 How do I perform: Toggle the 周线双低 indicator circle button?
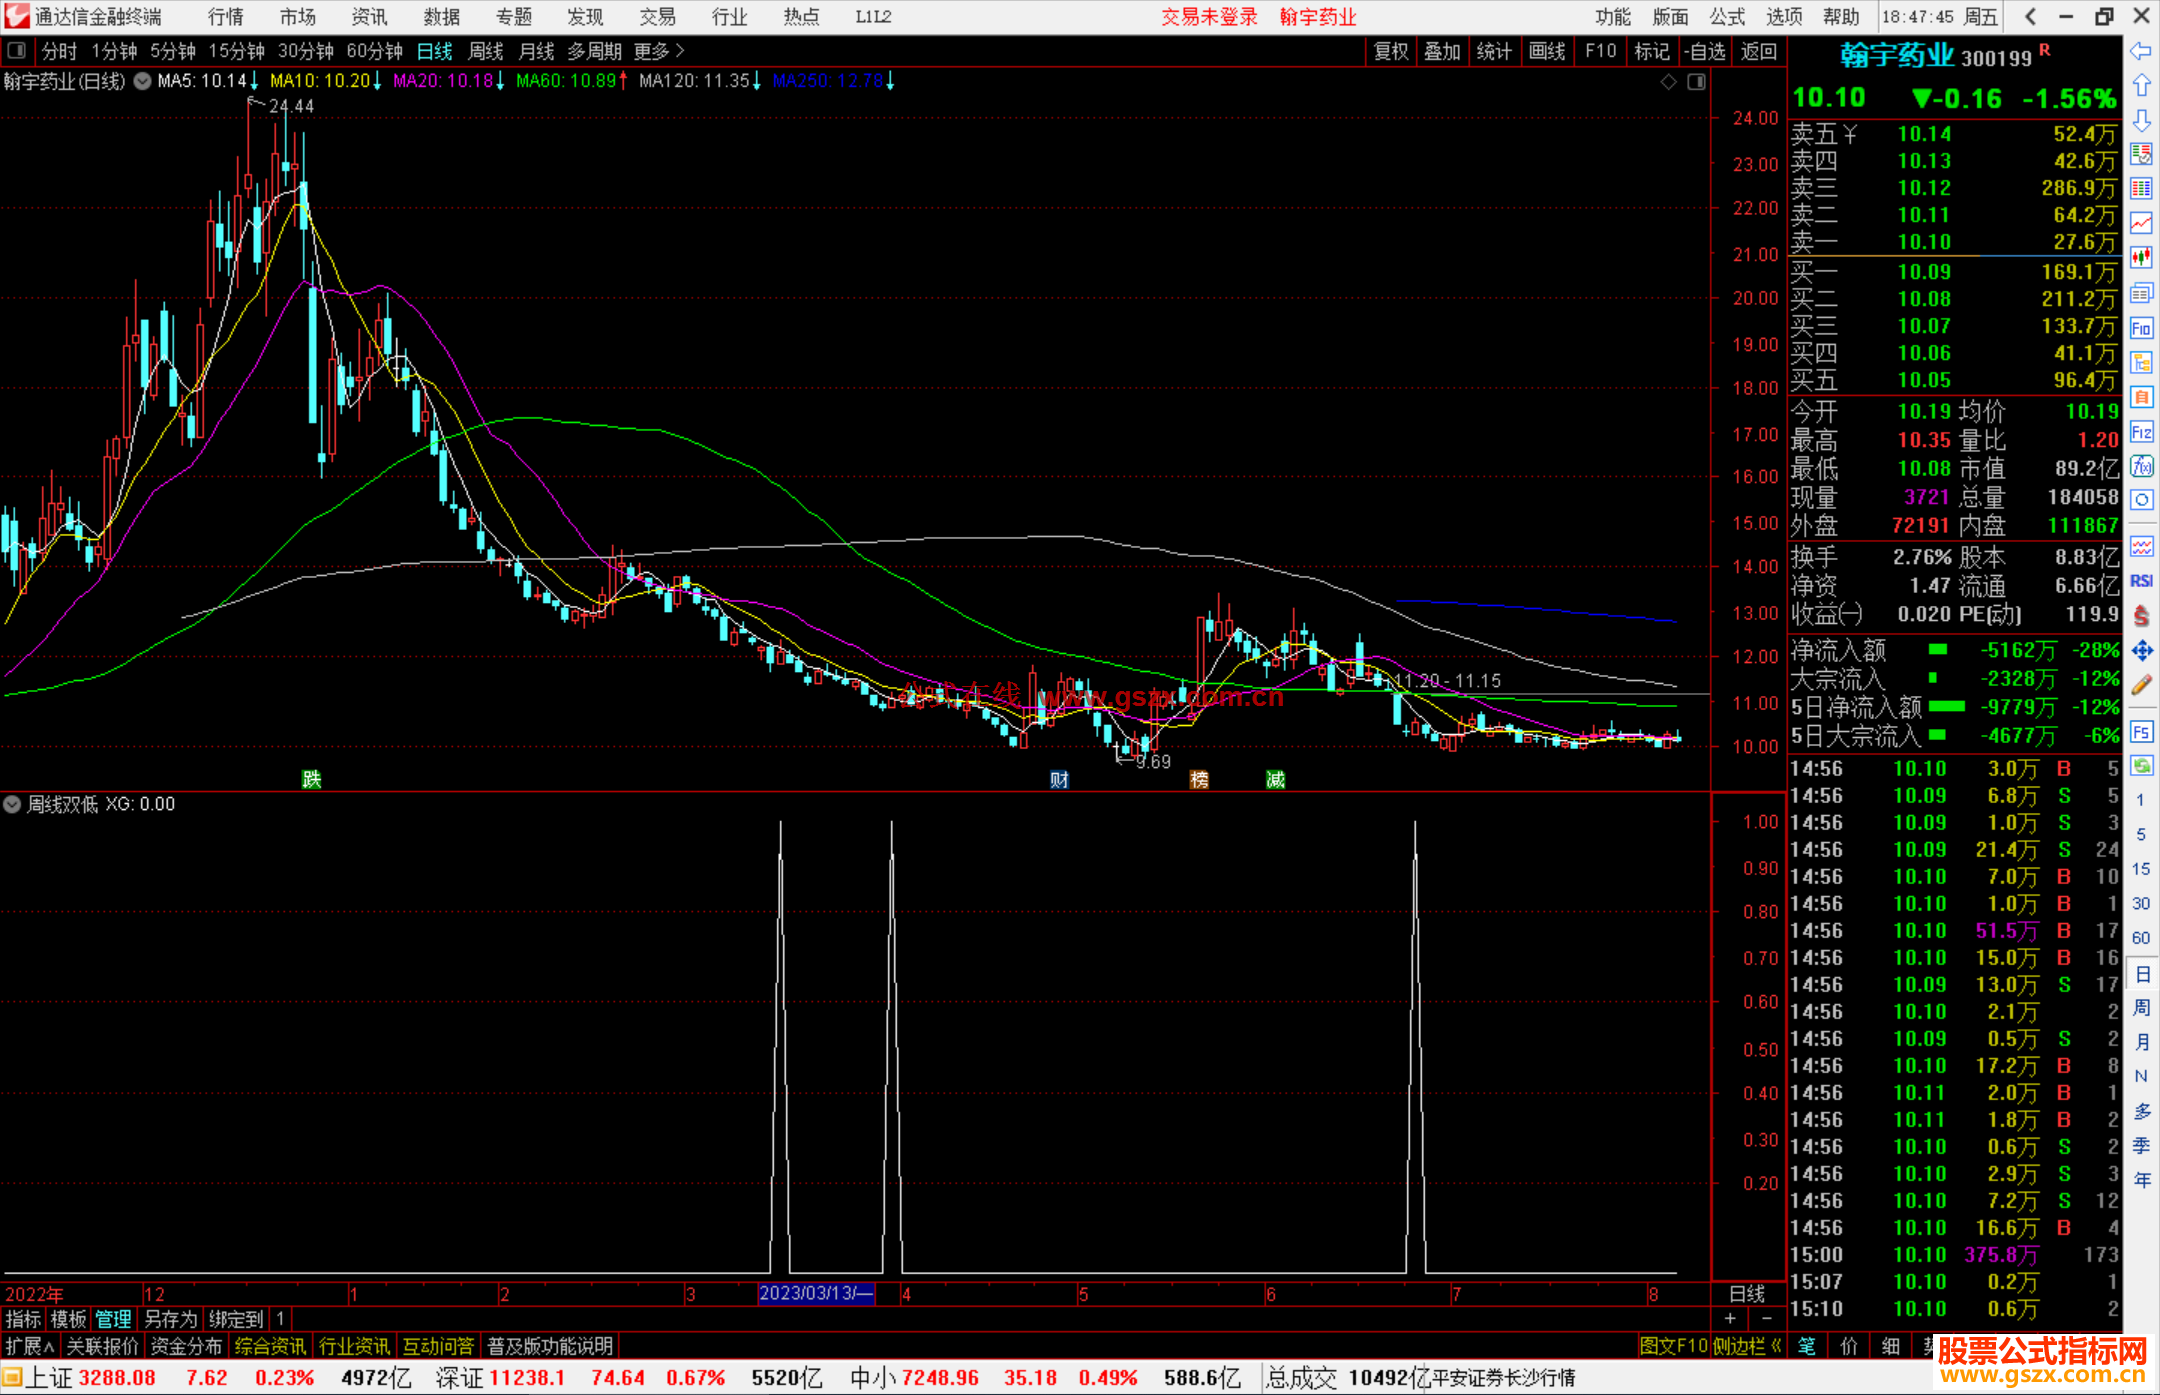[12, 805]
